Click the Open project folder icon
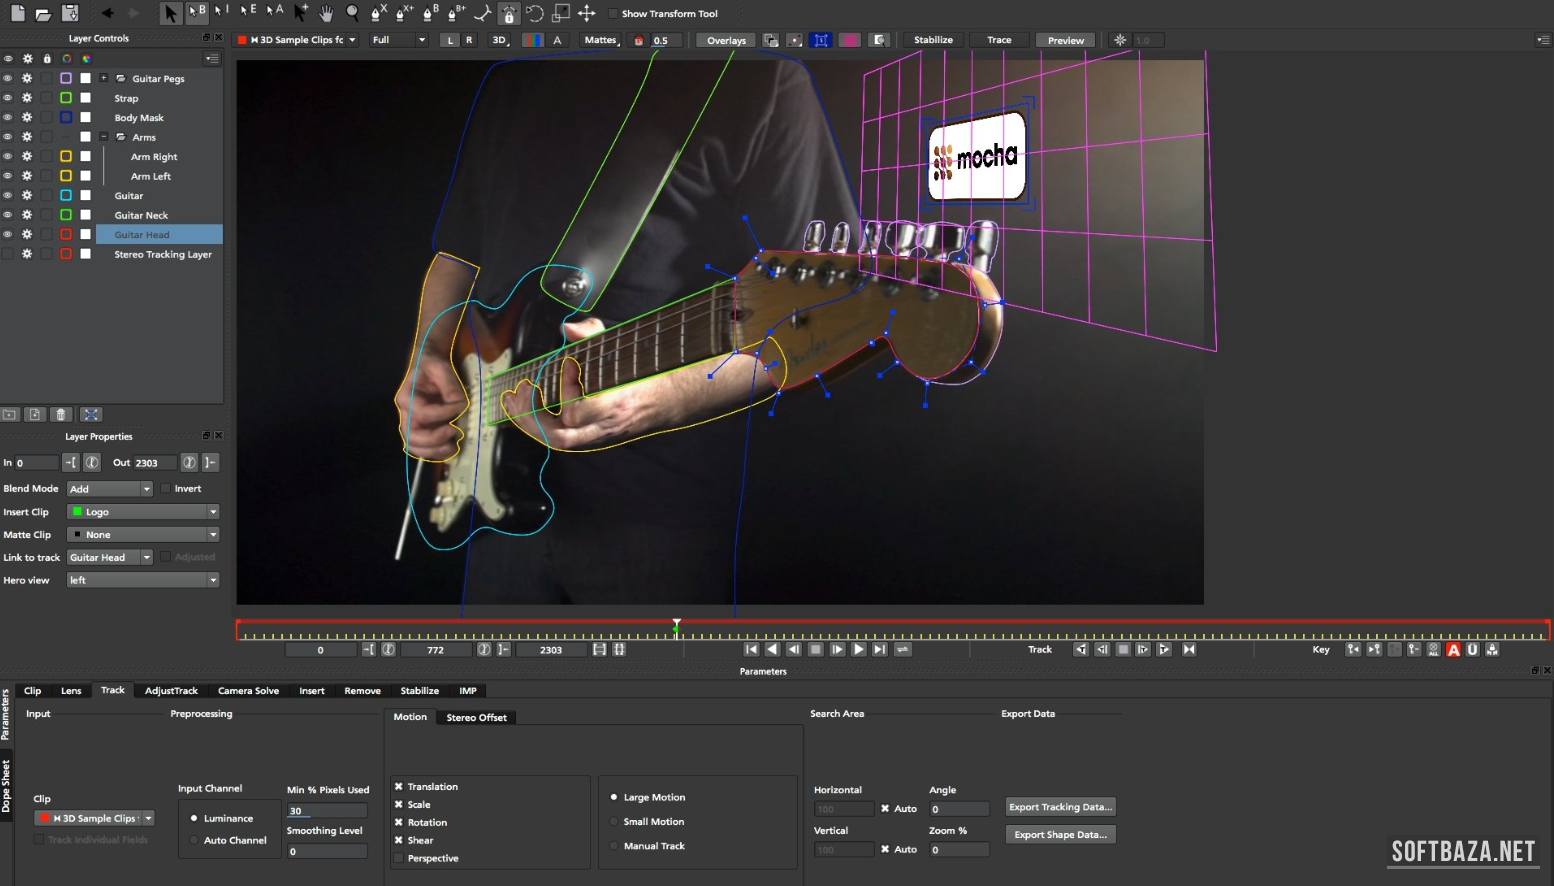Screen dimensions: 1554x886 coord(43,13)
